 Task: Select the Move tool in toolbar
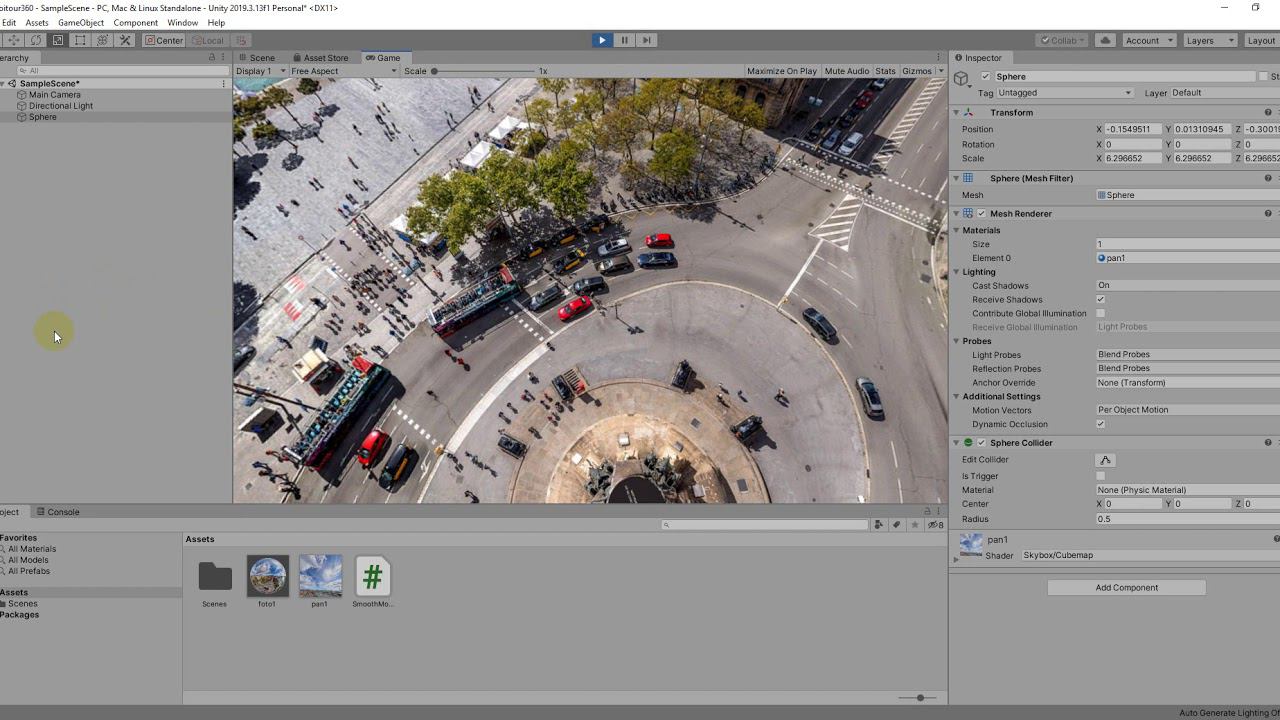pos(14,40)
